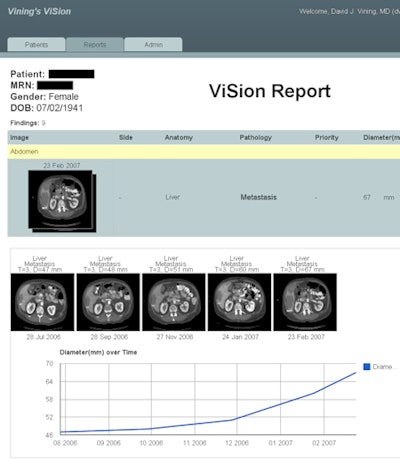Click the Diameter(mm) over Time chart title

pyautogui.click(x=98, y=352)
